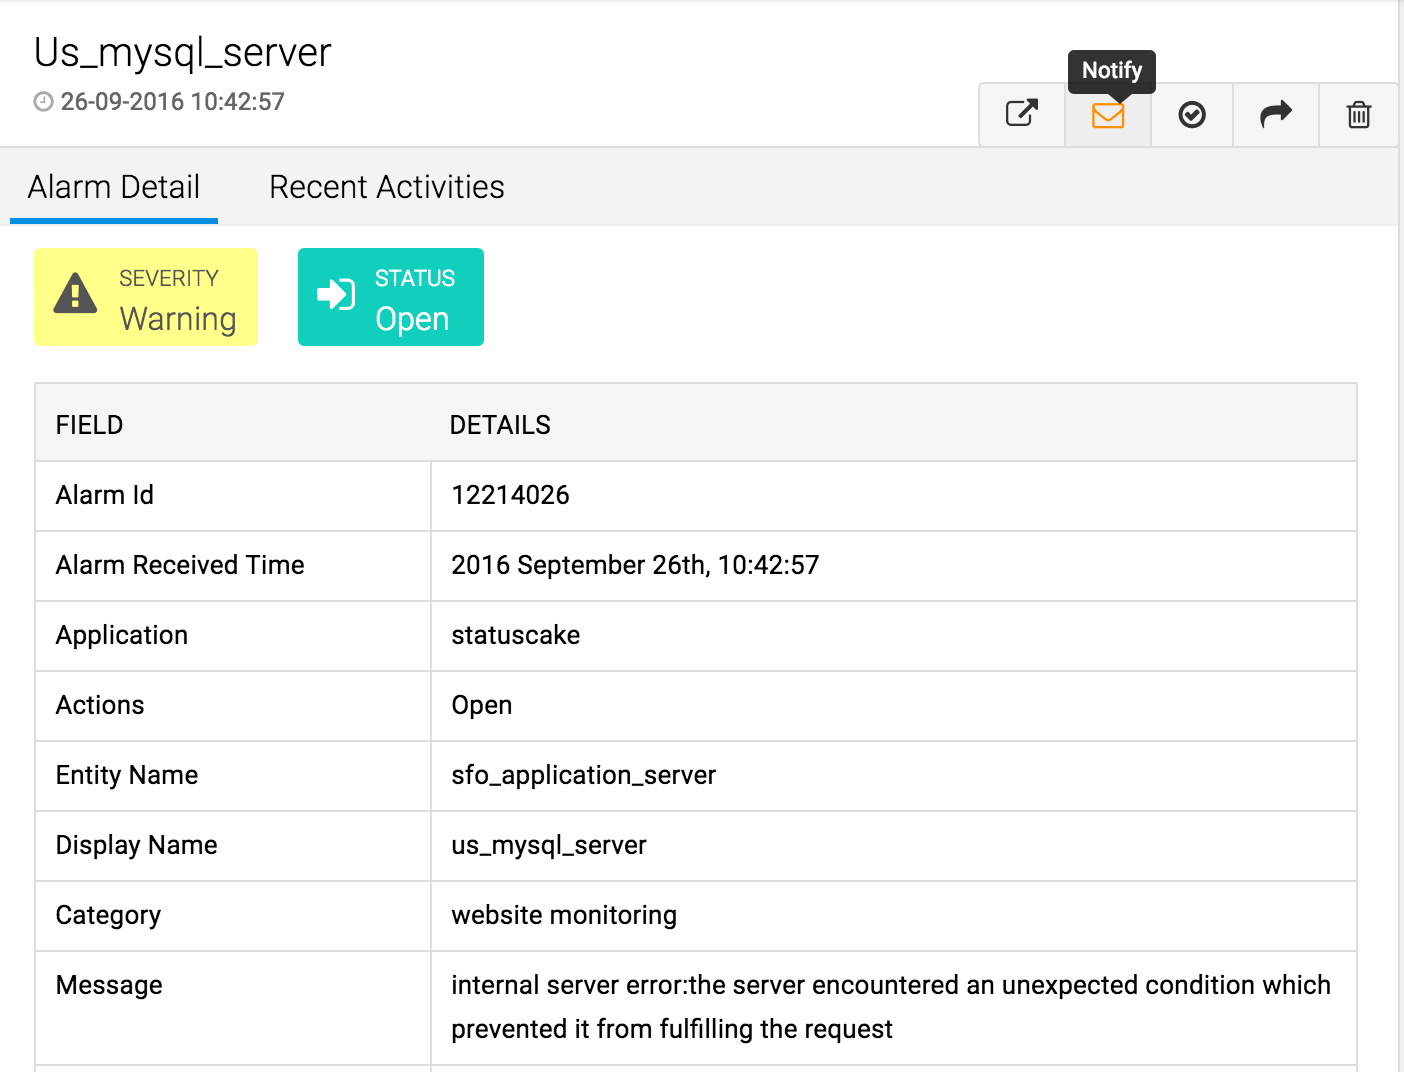This screenshot has width=1404, height=1072.
Task: Click the open in new window icon
Action: pos(1021,114)
